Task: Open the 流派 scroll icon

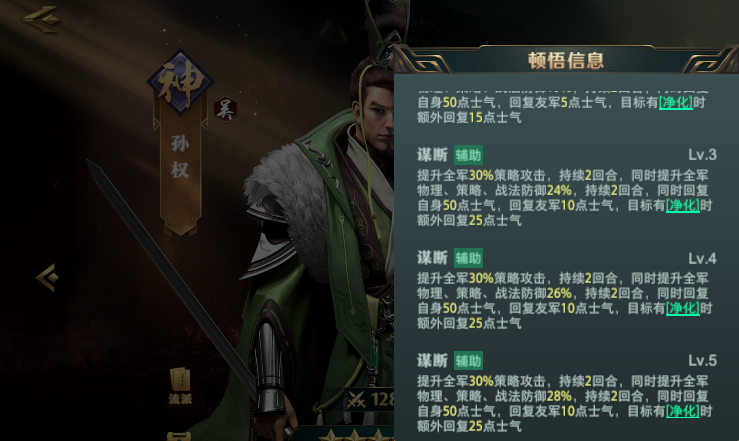Action: tap(180, 385)
